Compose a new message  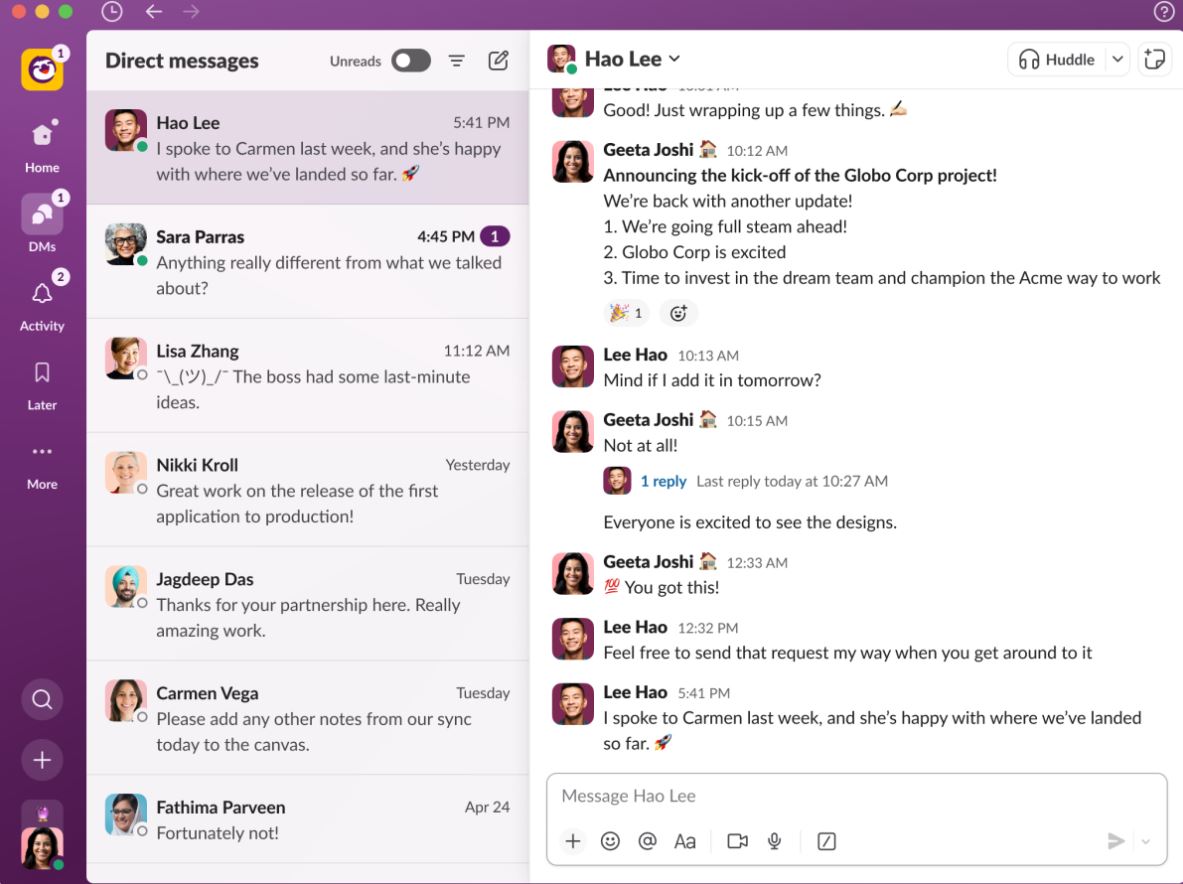tap(498, 60)
